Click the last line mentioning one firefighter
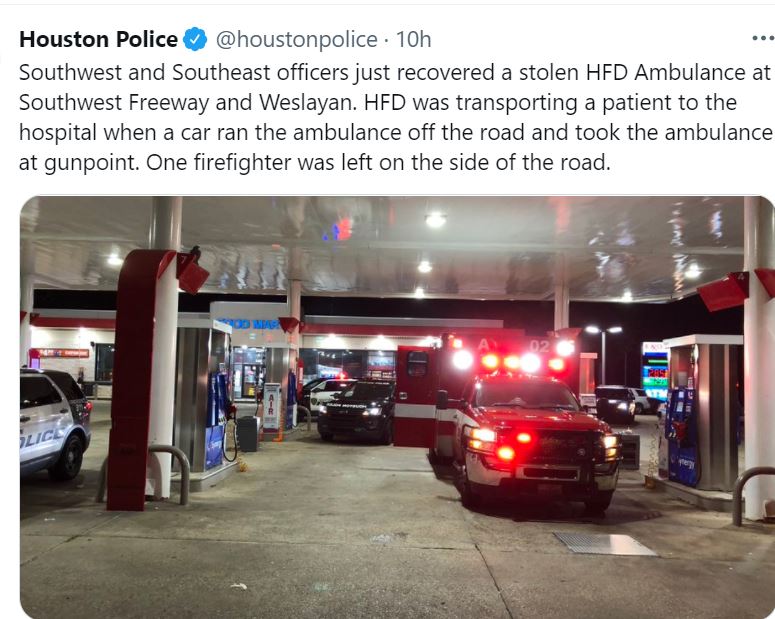 pyautogui.click(x=314, y=163)
